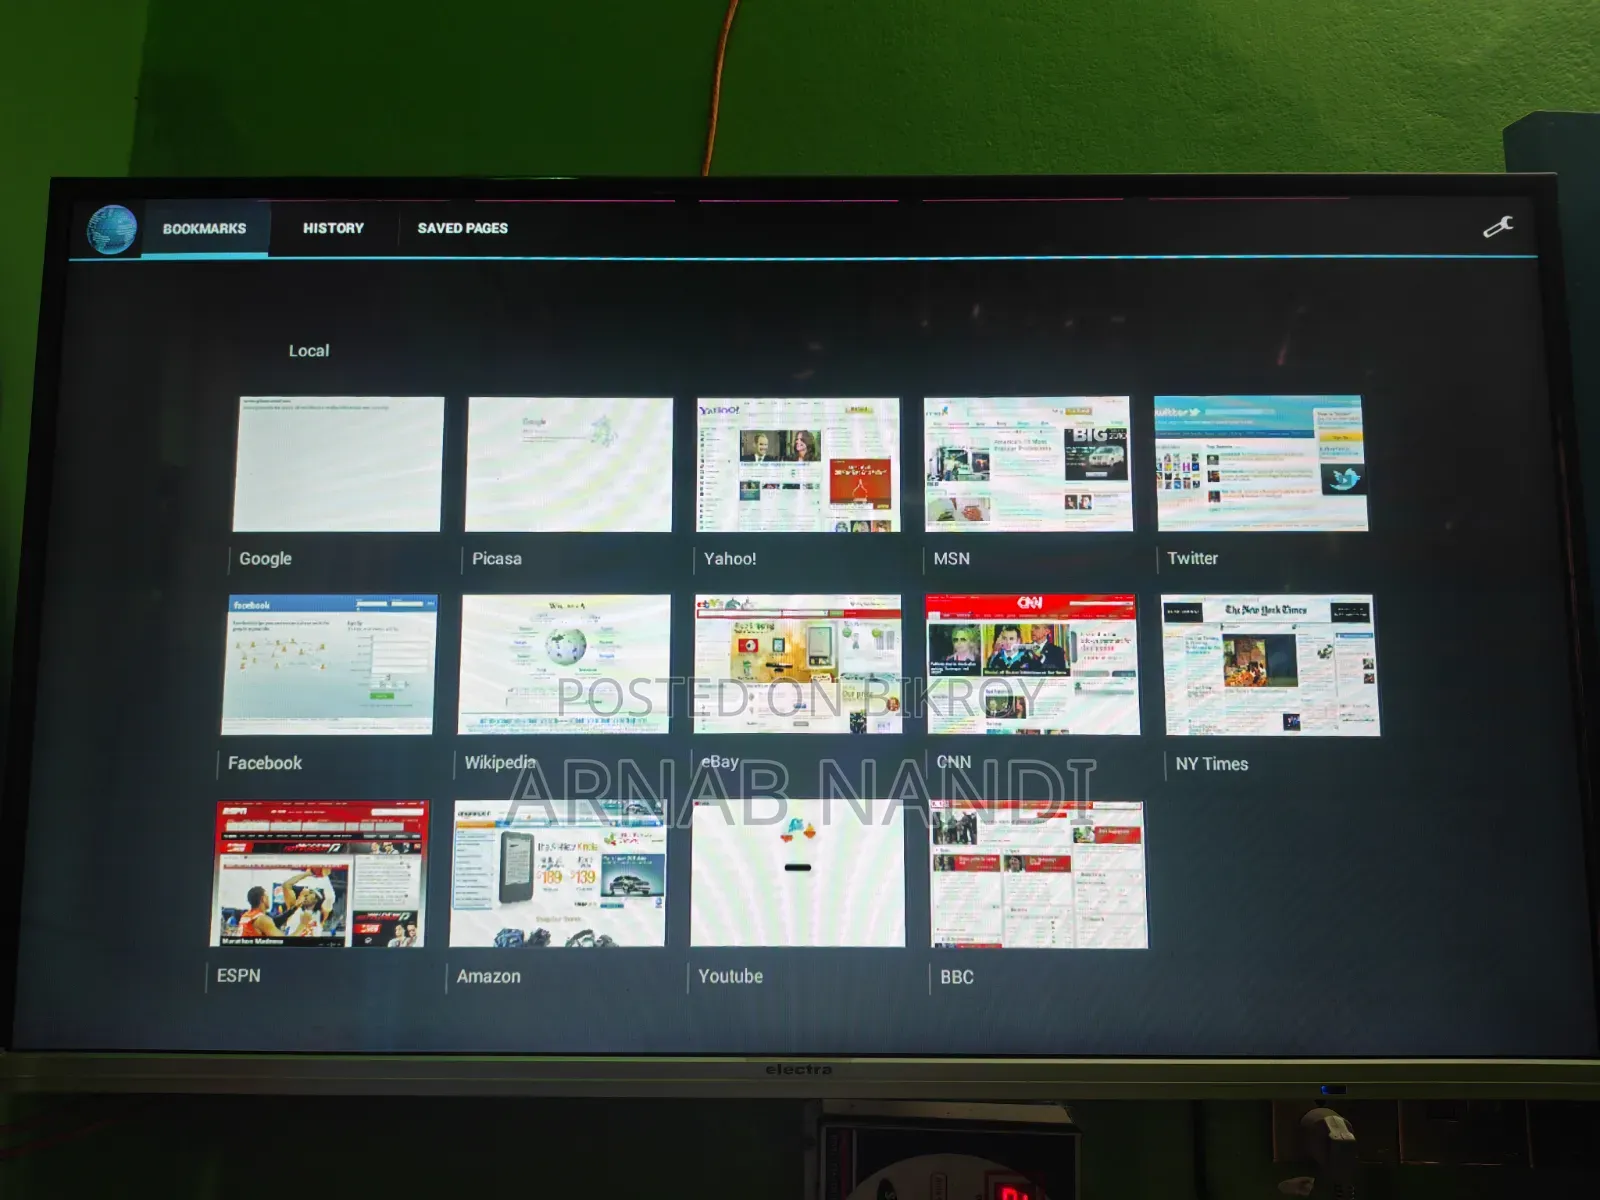Click the Amazon bookmark label
The height and width of the screenshot is (1200, 1600).
coord(488,976)
